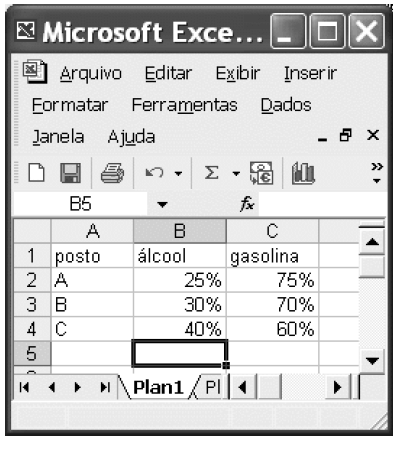Go to the last sheet tab button

[x=105, y=387]
